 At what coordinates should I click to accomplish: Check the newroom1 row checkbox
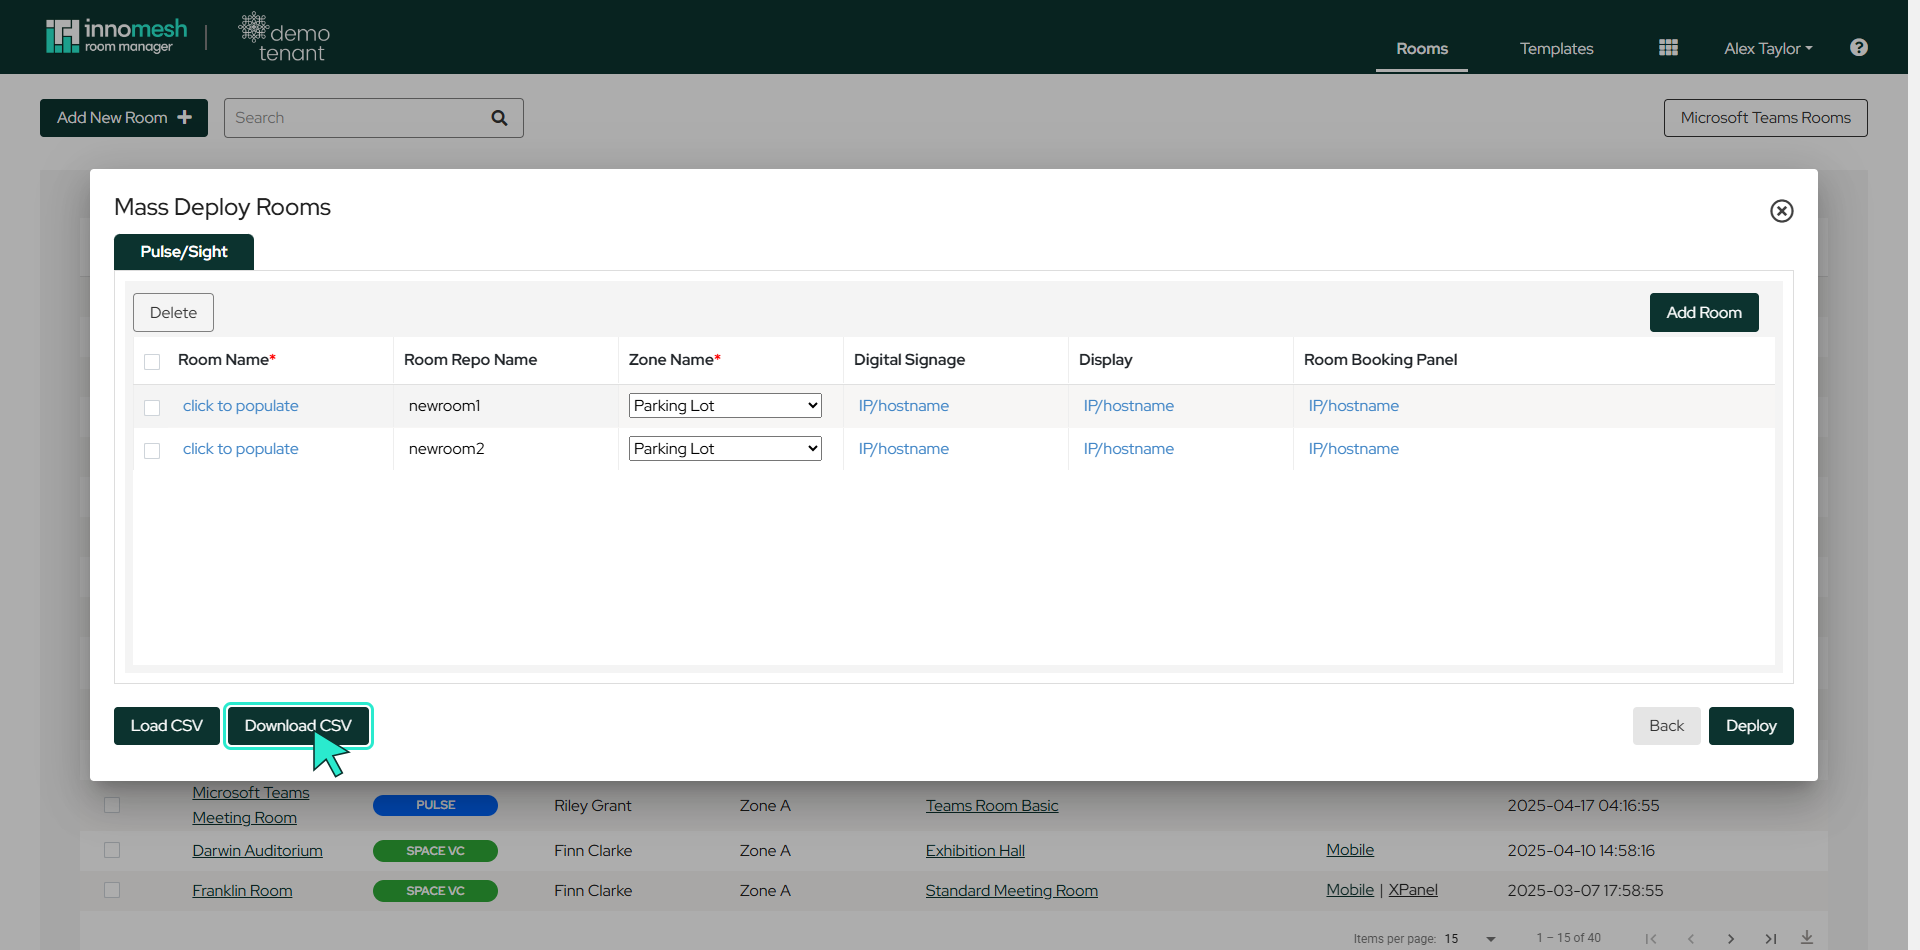(x=152, y=407)
